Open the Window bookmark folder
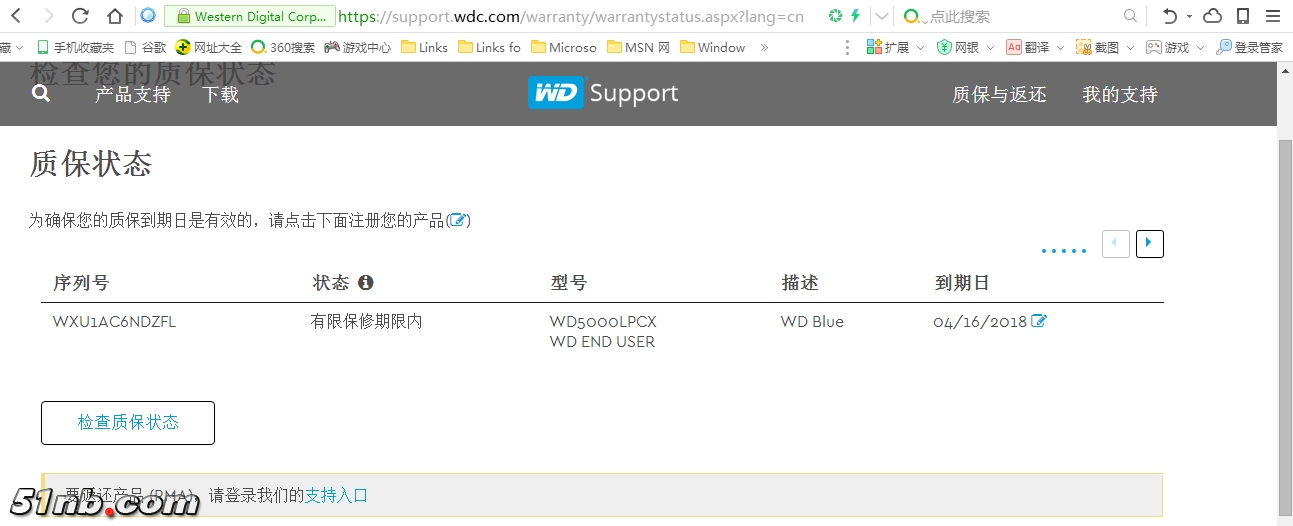 712,47
